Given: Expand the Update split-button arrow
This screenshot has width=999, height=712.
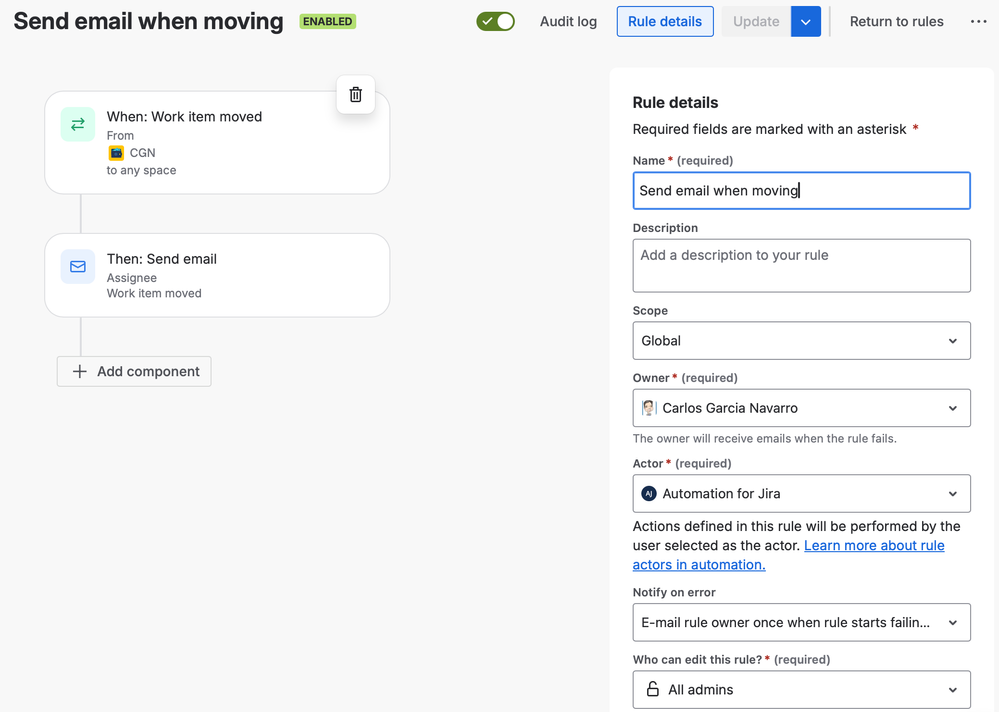Looking at the screenshot, I should (x=806, y=22).
